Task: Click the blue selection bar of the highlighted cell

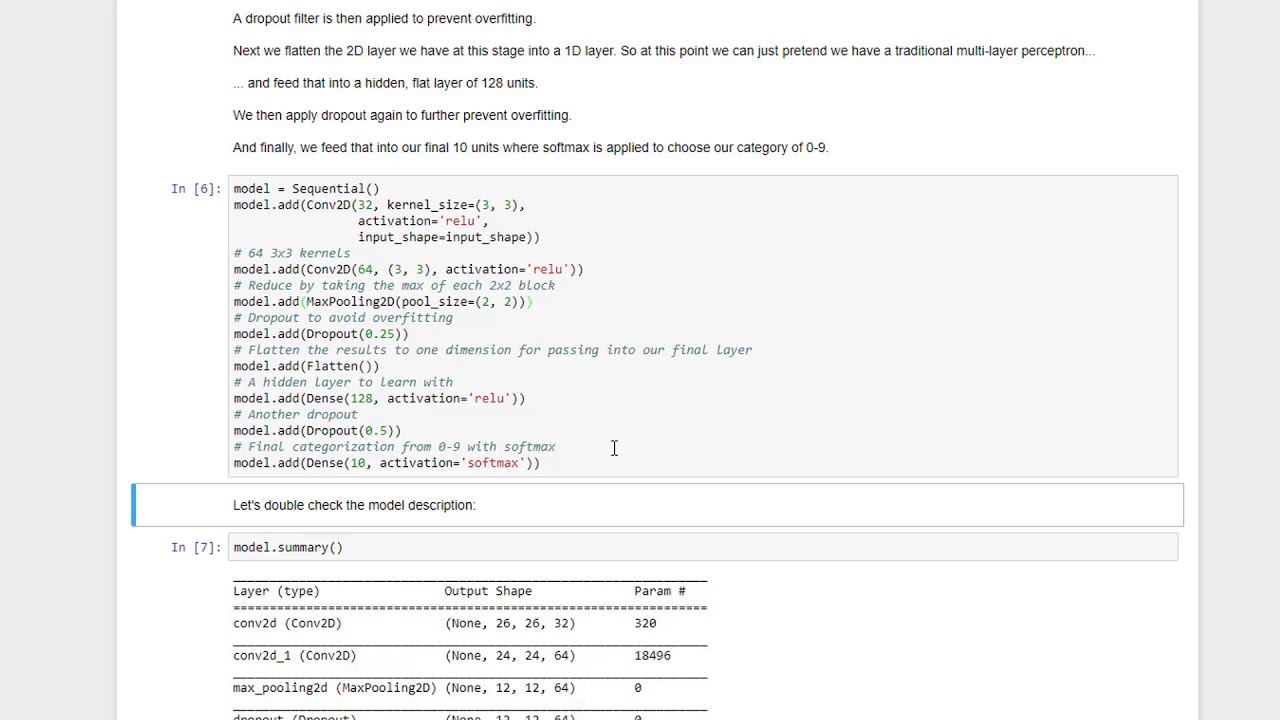Action: click(134, 505)
